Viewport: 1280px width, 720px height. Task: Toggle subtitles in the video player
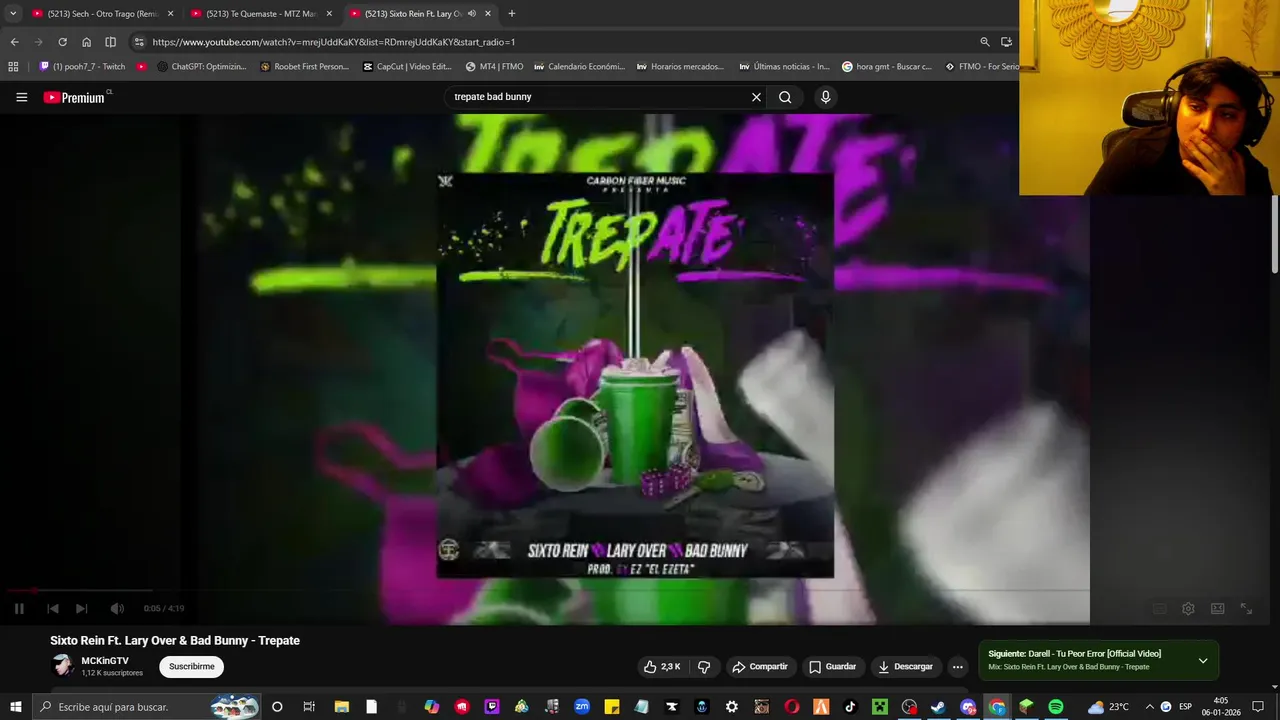(1159, 608)
